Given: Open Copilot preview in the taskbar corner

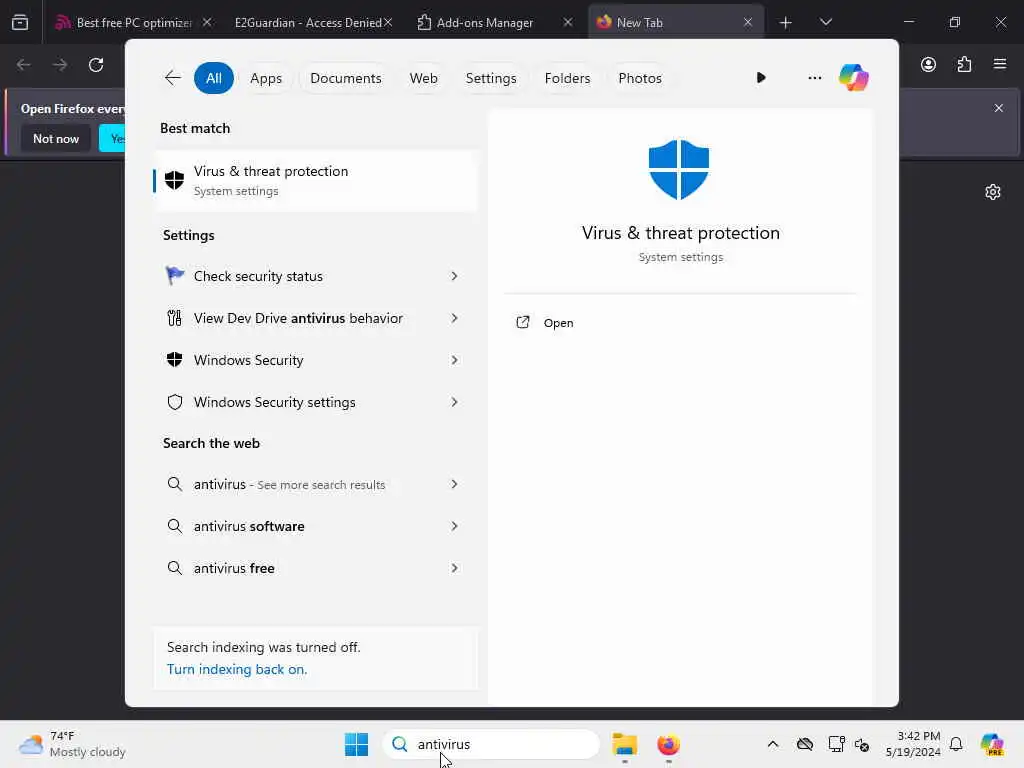Looking at the screenshot, I should (992, 744).
